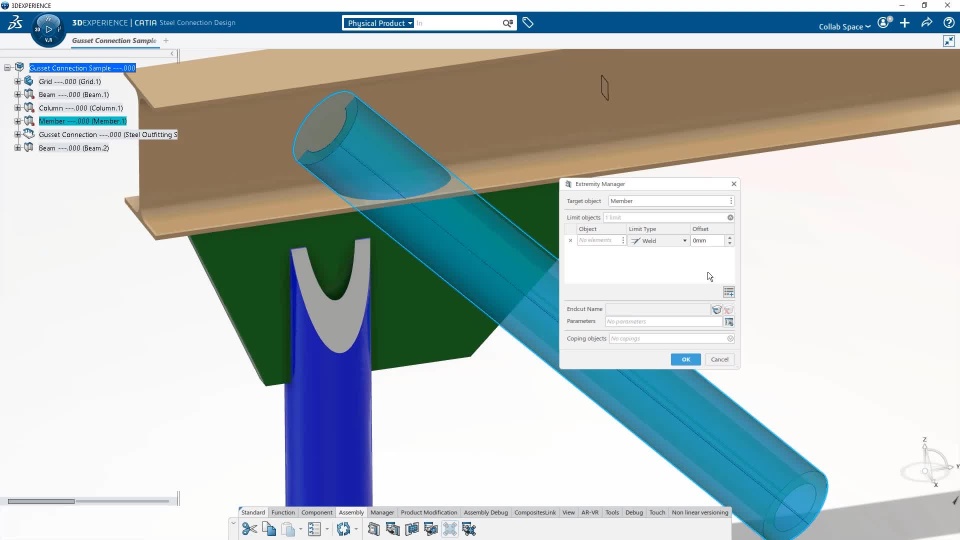Open the Target object options menu

click(x=731, y=201)
